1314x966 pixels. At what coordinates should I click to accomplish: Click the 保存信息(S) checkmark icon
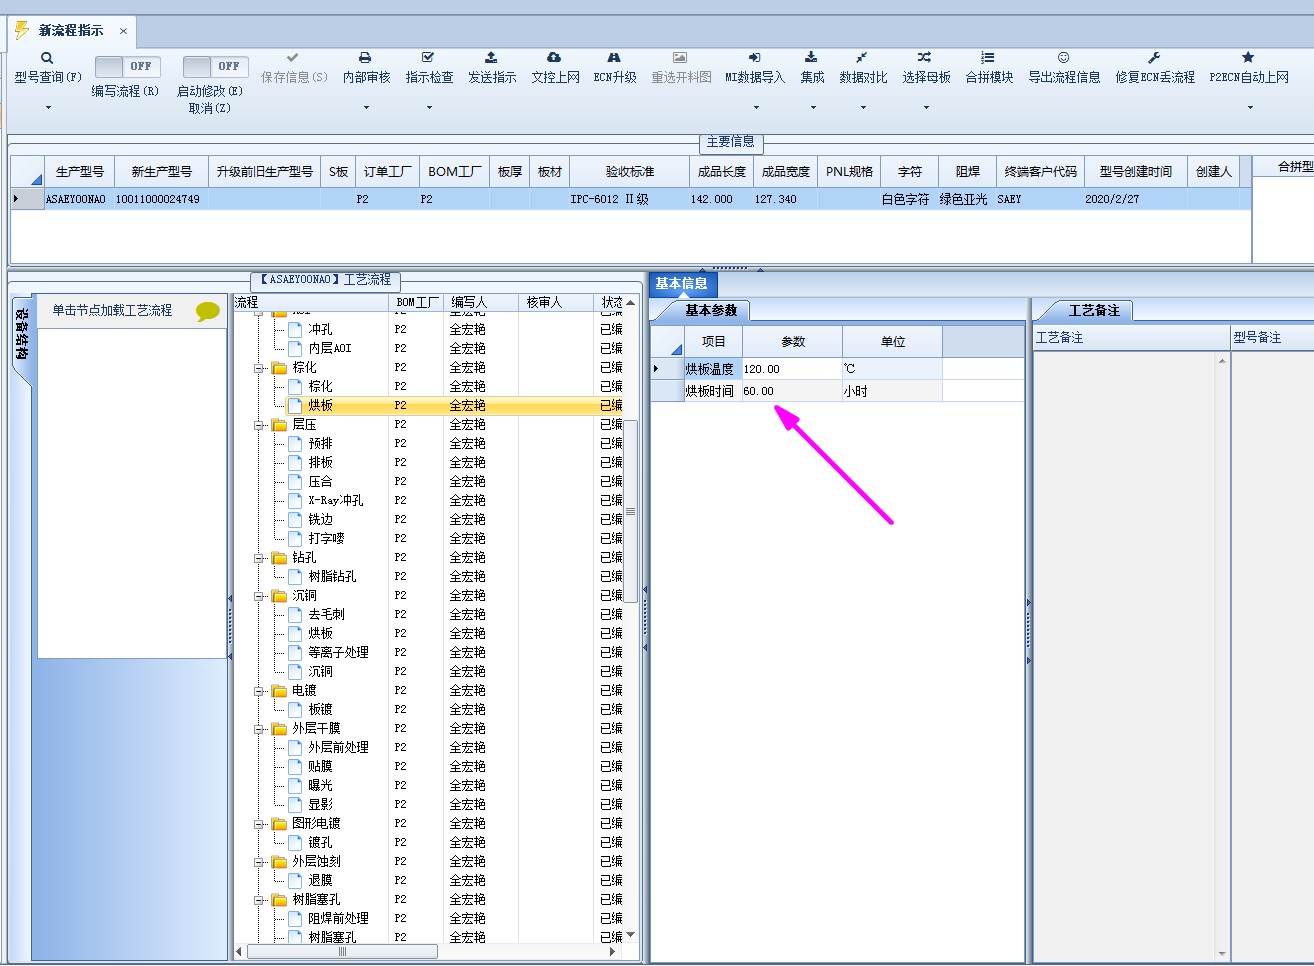tap(293, 58)
